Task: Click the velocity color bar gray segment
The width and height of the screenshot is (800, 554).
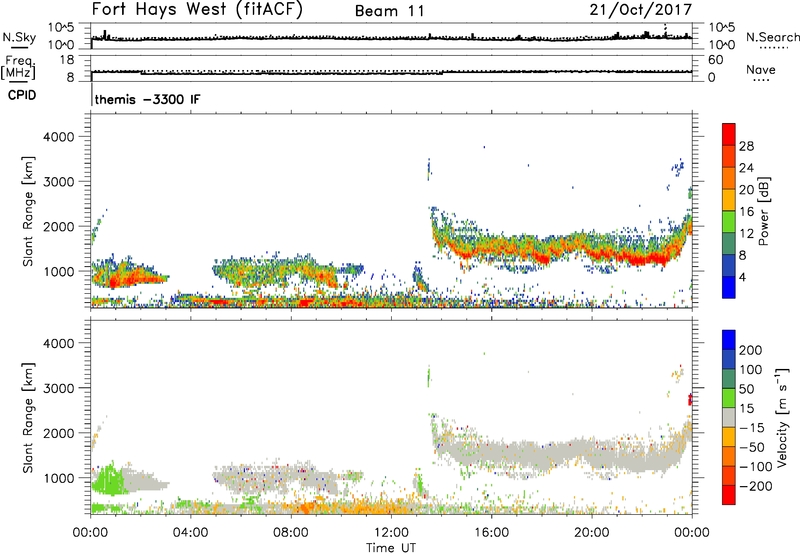Action: (729, 418)
